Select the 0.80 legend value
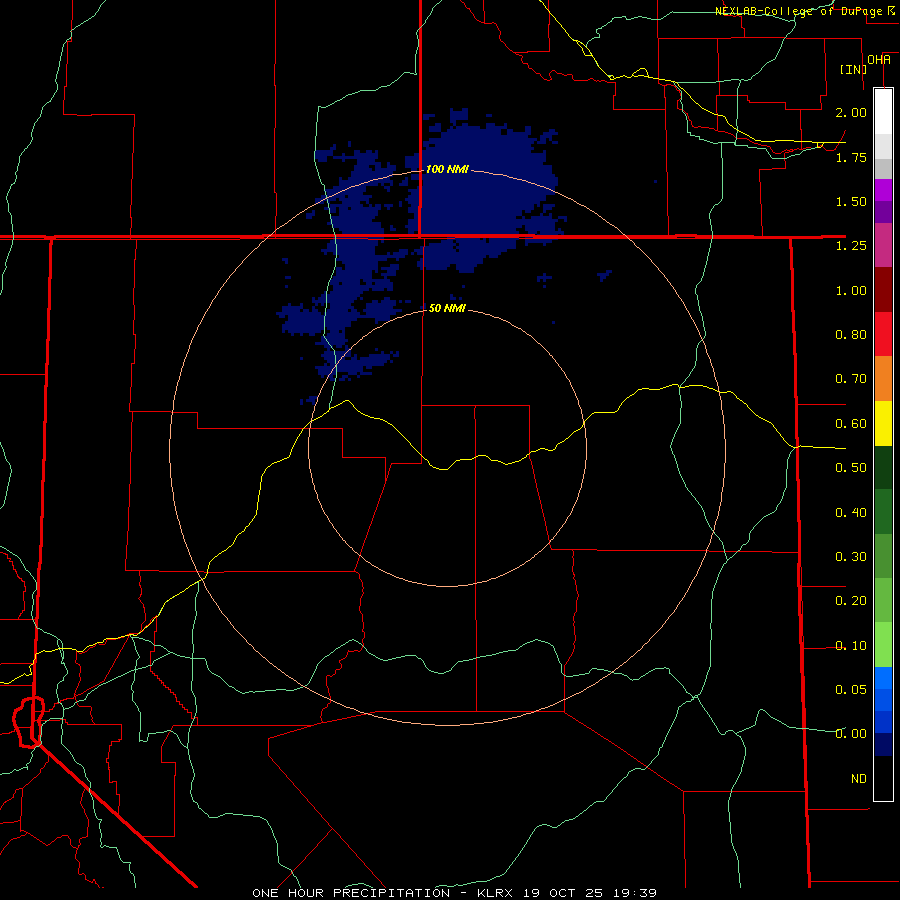 tap(851, 335)
